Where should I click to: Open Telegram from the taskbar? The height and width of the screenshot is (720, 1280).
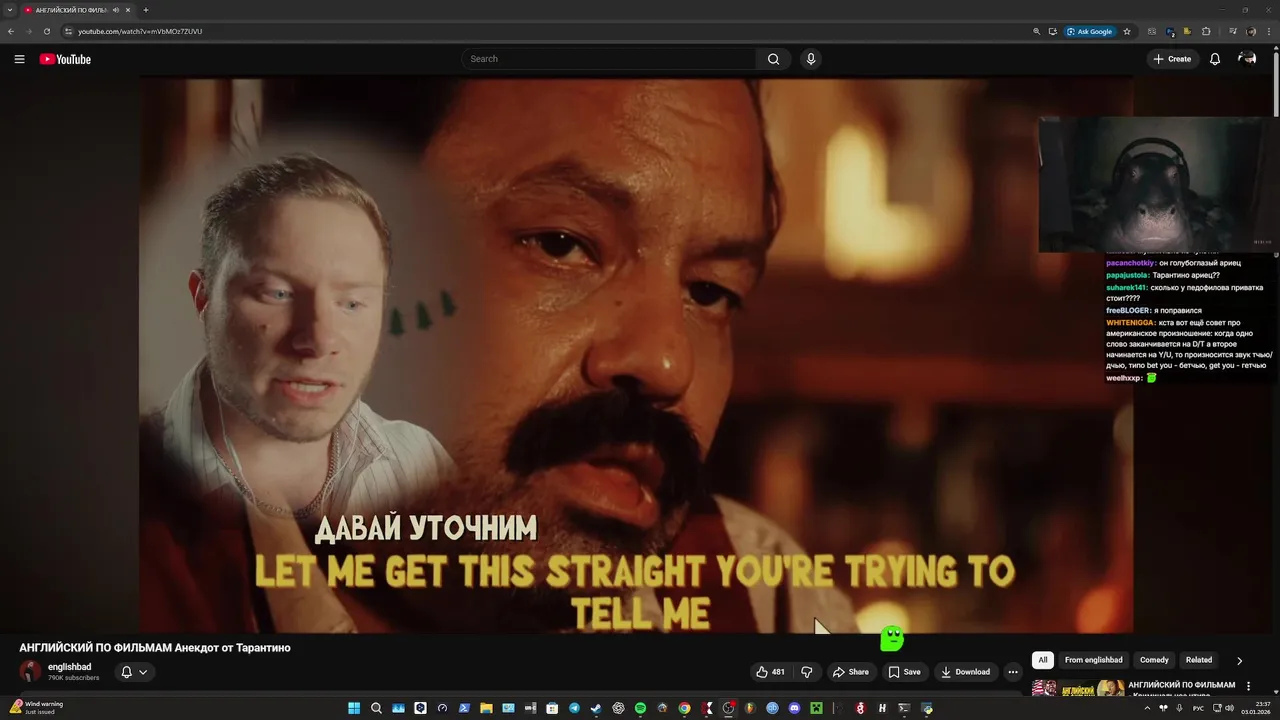point(574,708)
